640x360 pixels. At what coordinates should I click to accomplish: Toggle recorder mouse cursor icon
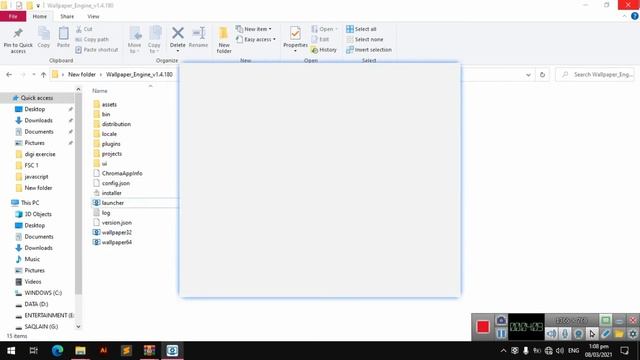pos(592,333)
